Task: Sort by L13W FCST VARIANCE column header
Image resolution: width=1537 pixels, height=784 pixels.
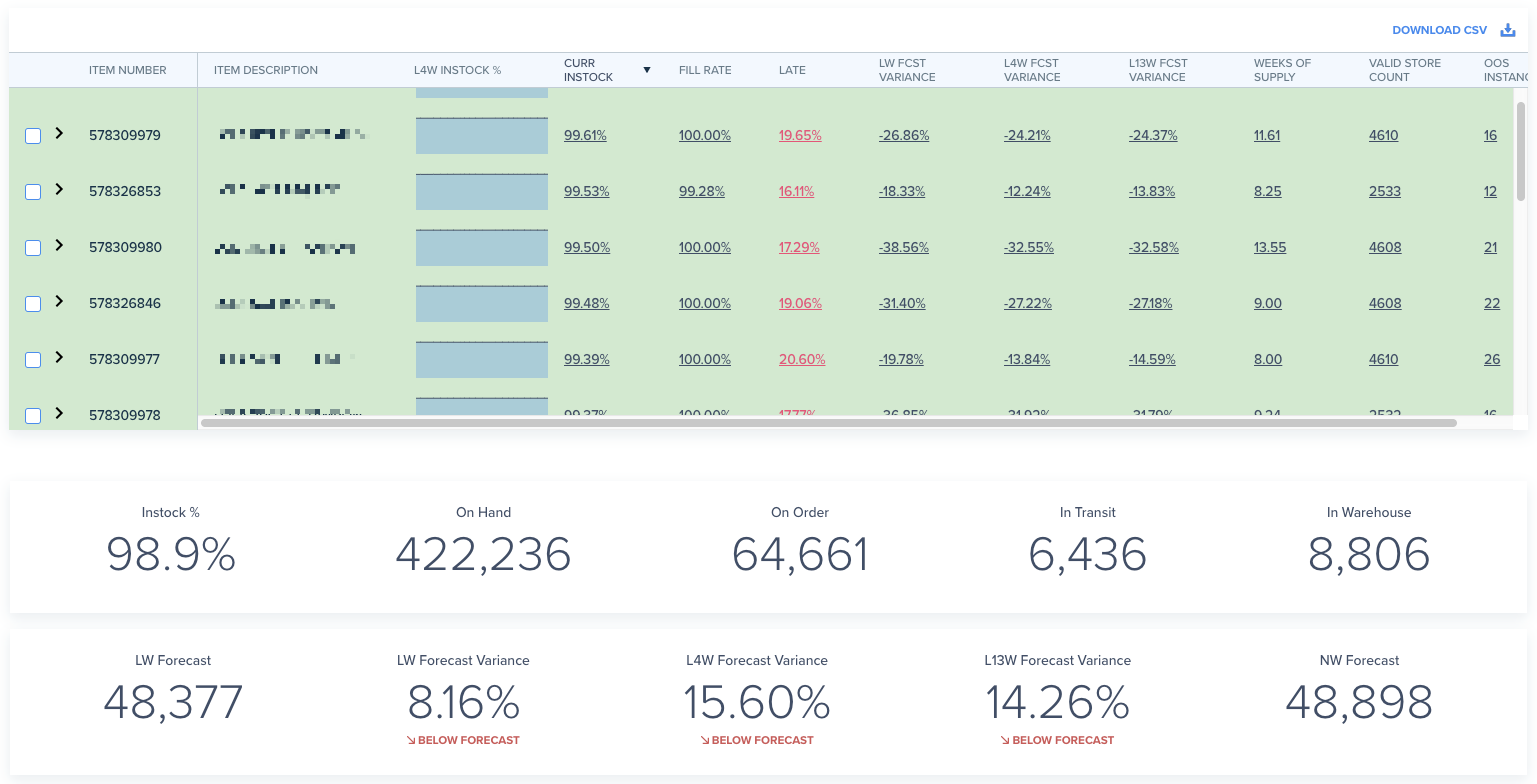Action: pos(1158,70)
